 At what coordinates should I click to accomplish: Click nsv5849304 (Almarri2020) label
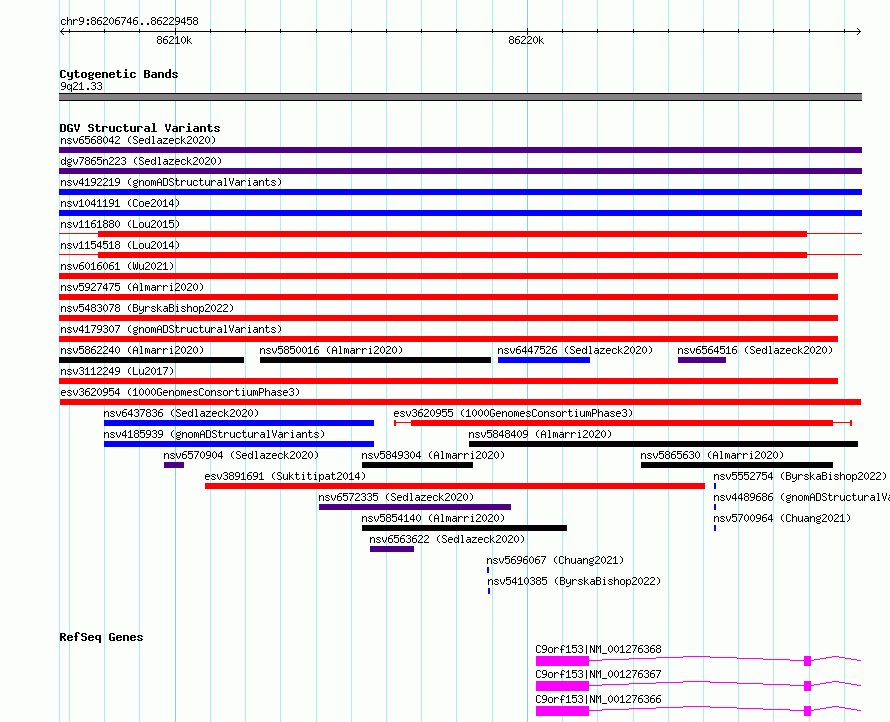[x=433, y=455]
